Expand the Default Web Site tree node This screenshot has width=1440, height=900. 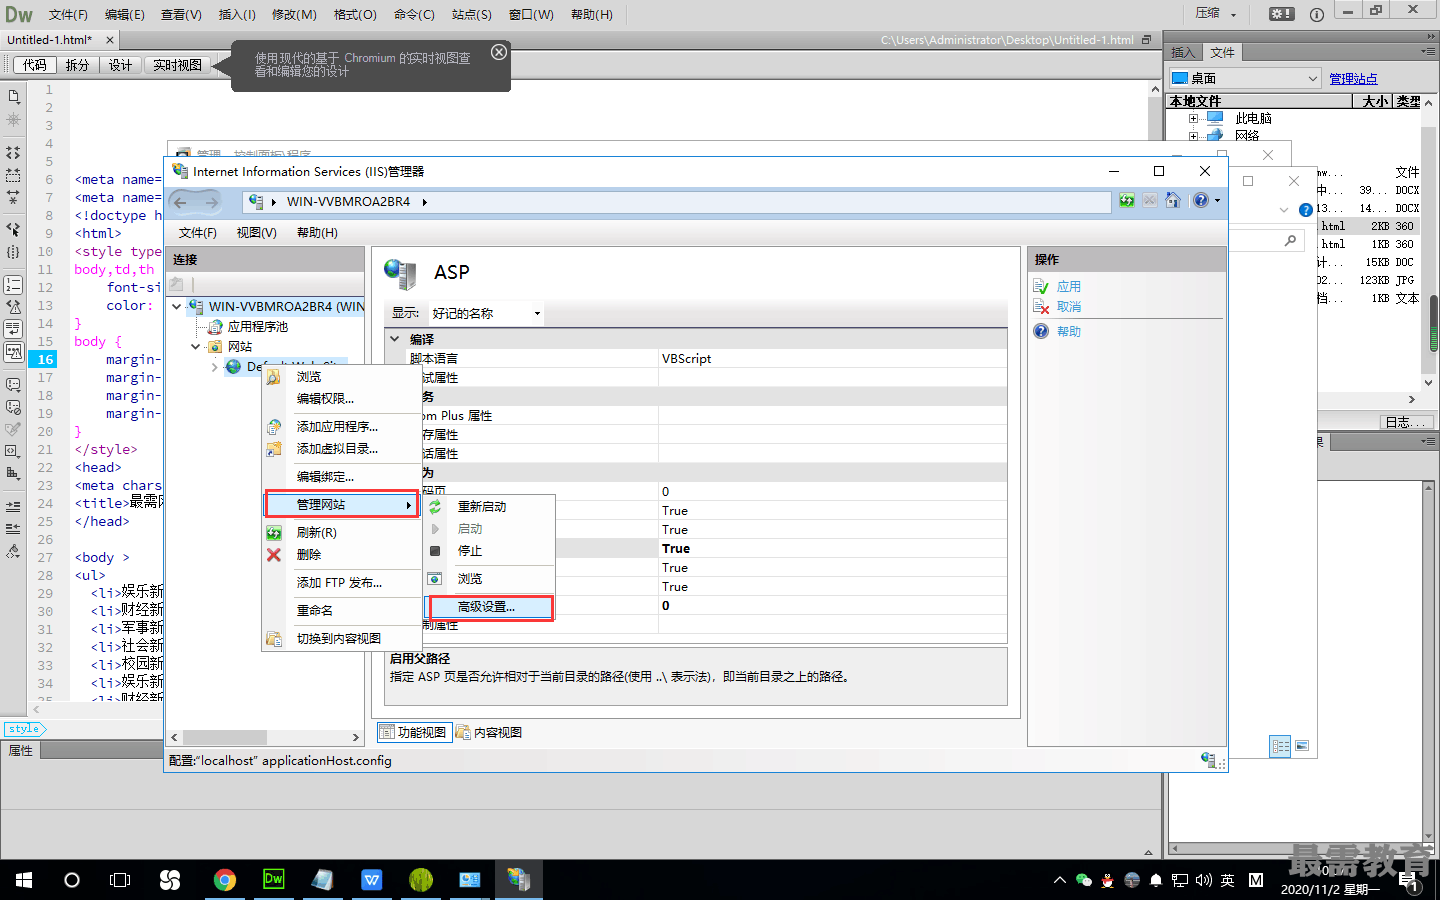point(215,367)
